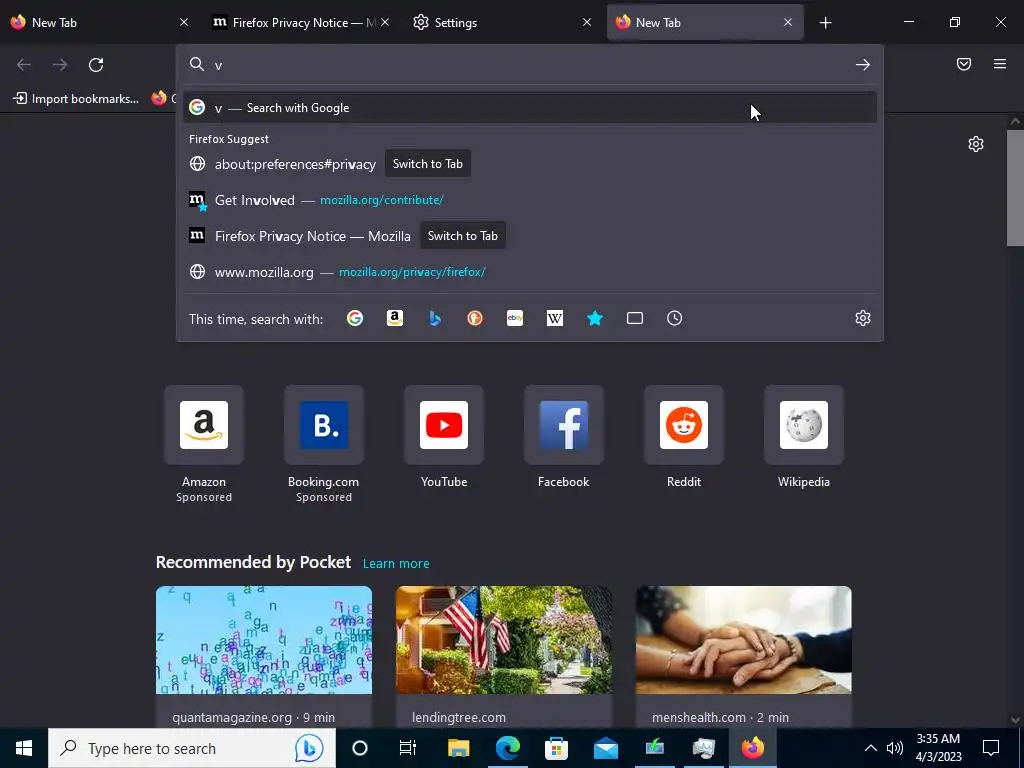Select www.mozilla.org privacy suggestion
The image size is (1024, 768).
coord(530,272)
